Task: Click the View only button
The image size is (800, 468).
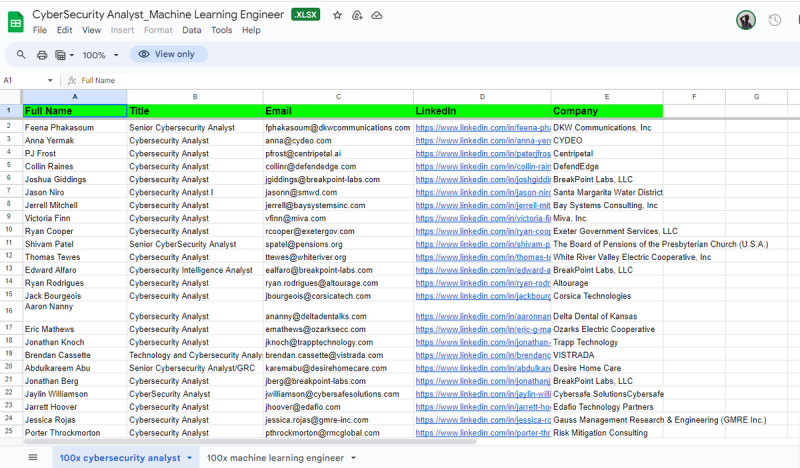Action: (x=168, y=54)
